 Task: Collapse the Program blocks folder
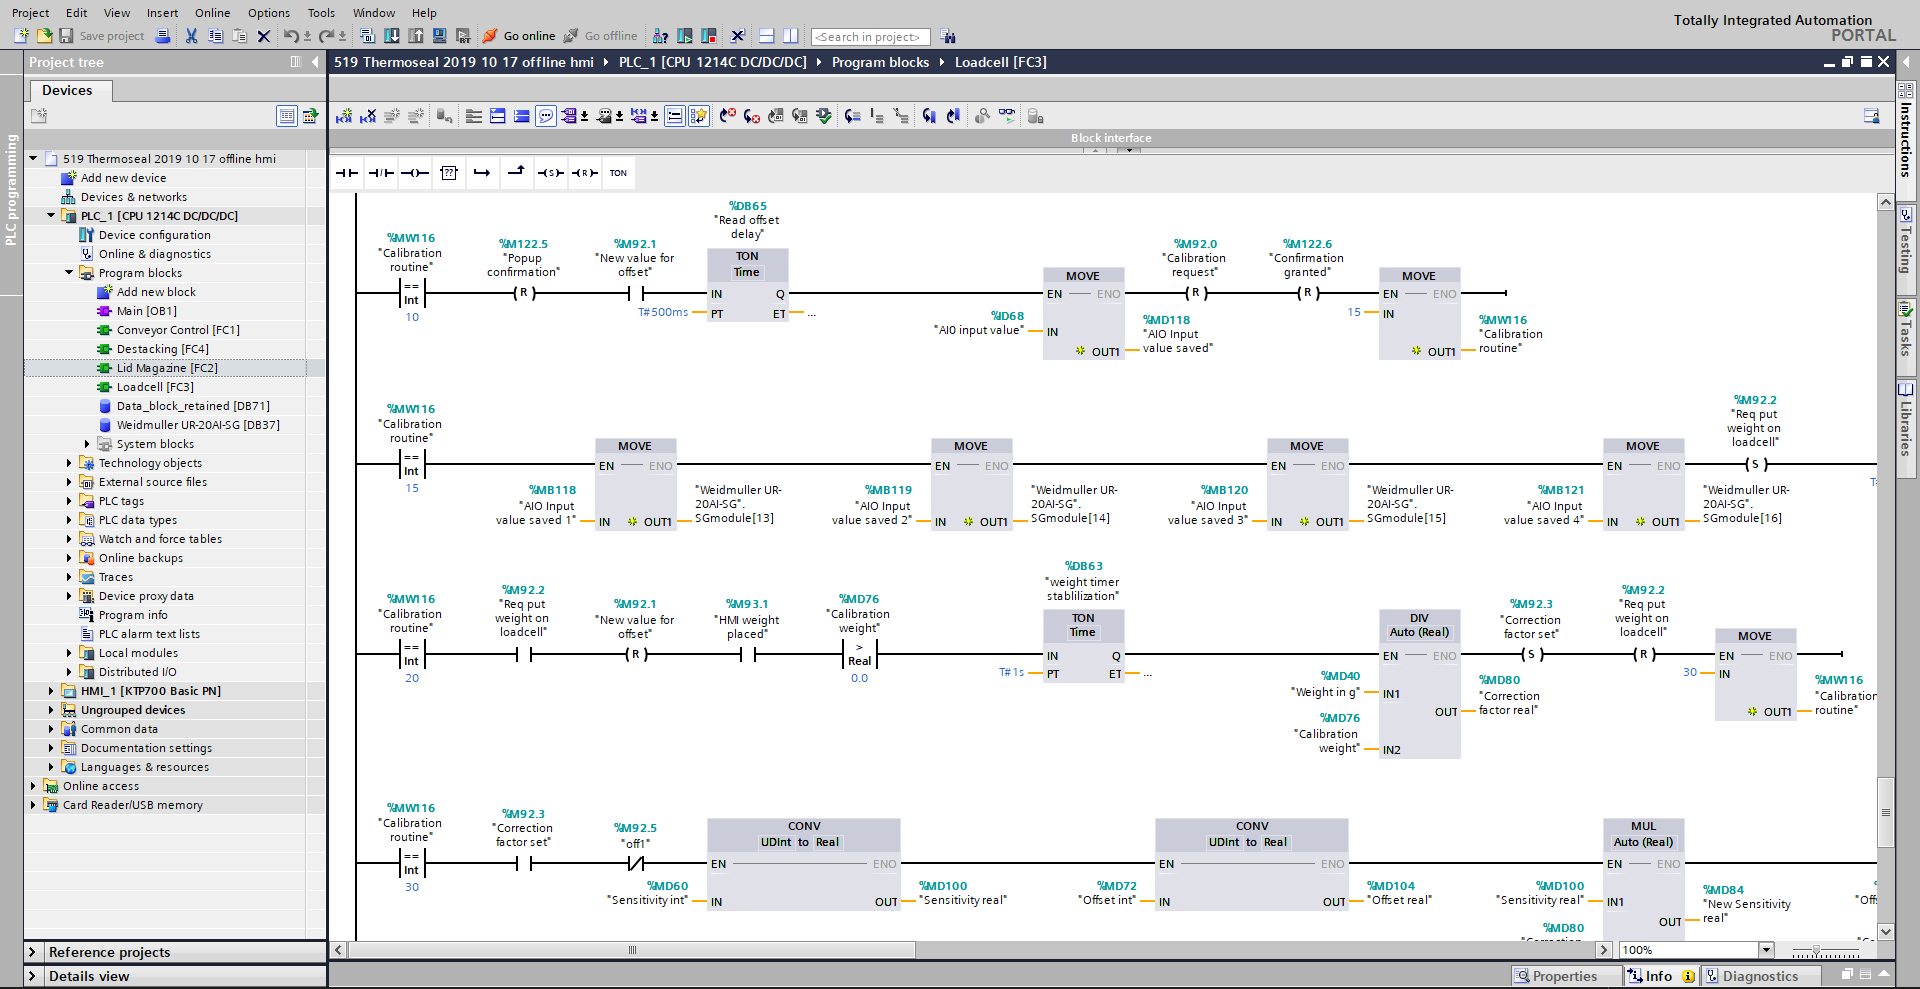point(69,273)
